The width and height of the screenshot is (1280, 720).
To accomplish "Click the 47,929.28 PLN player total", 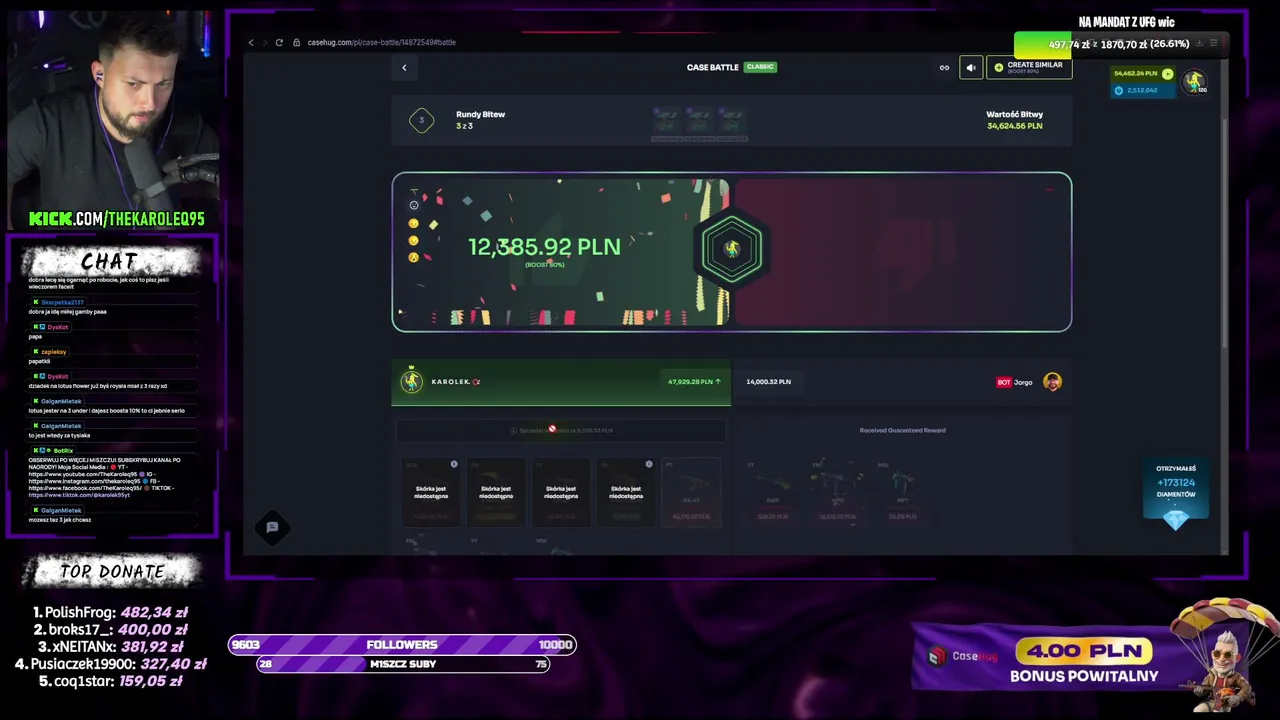I will tap(694, 382).
